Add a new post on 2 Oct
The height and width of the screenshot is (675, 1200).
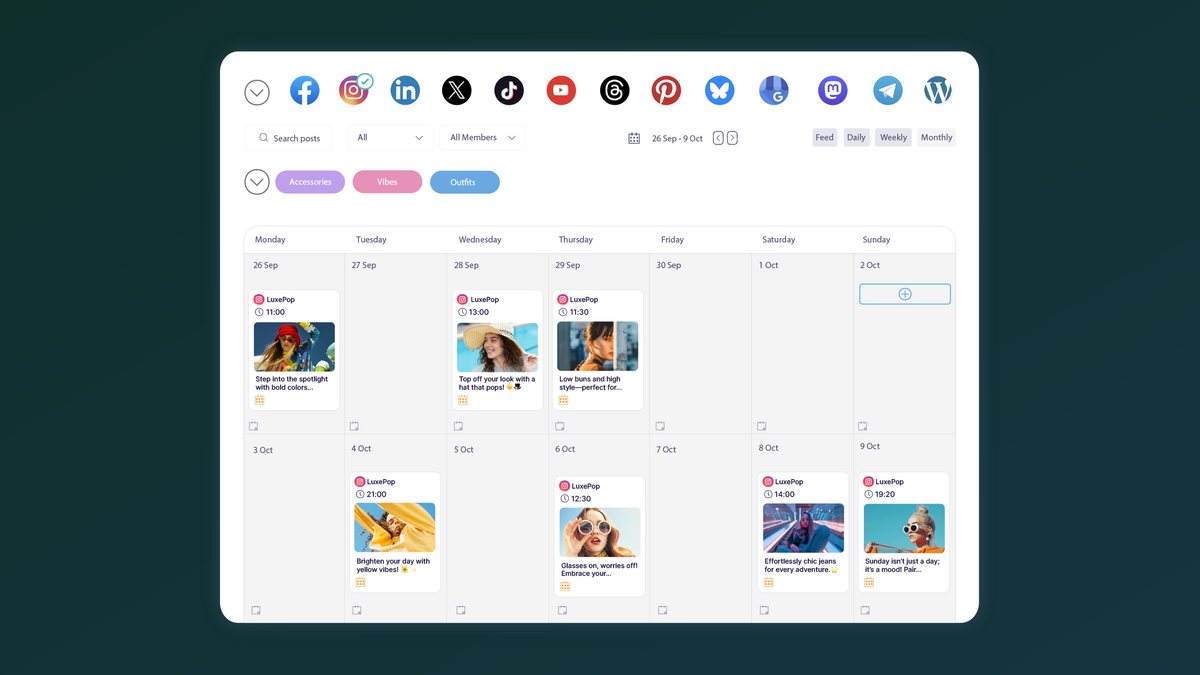905,294
